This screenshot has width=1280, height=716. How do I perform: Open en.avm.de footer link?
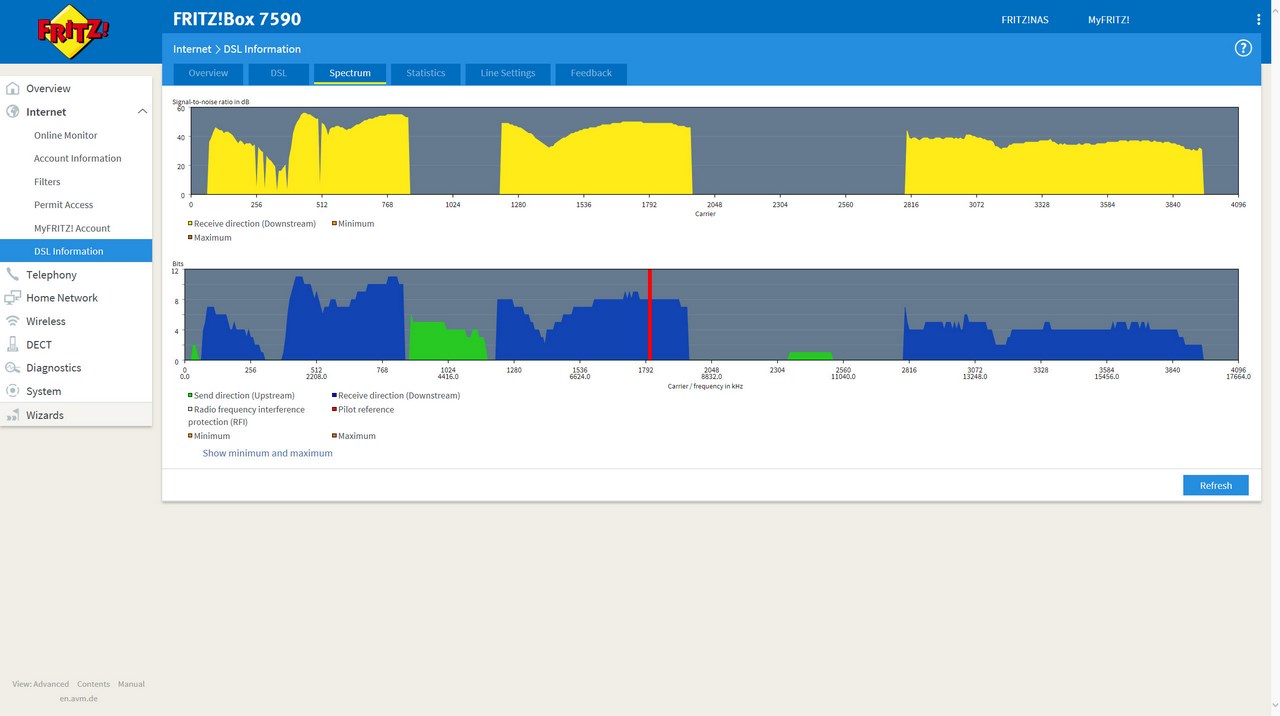click(x=78, y=698)
